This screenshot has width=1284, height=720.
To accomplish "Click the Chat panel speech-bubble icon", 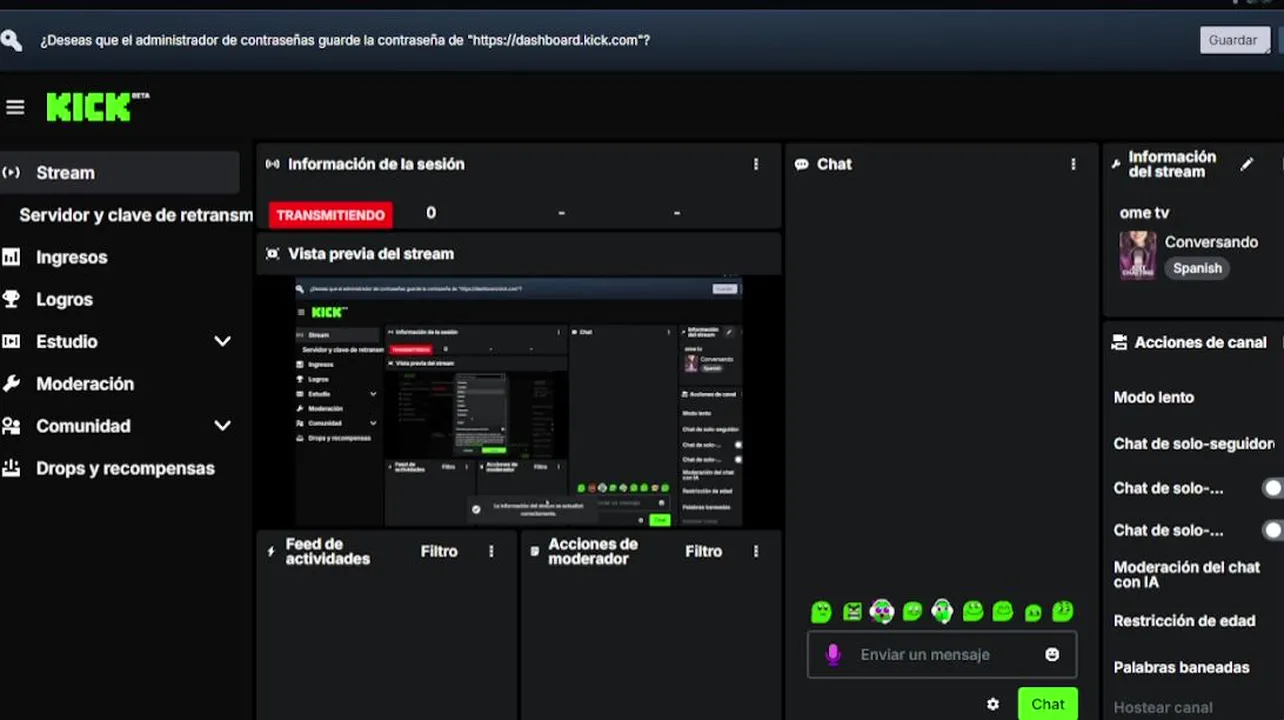I will tap(801, 164).
